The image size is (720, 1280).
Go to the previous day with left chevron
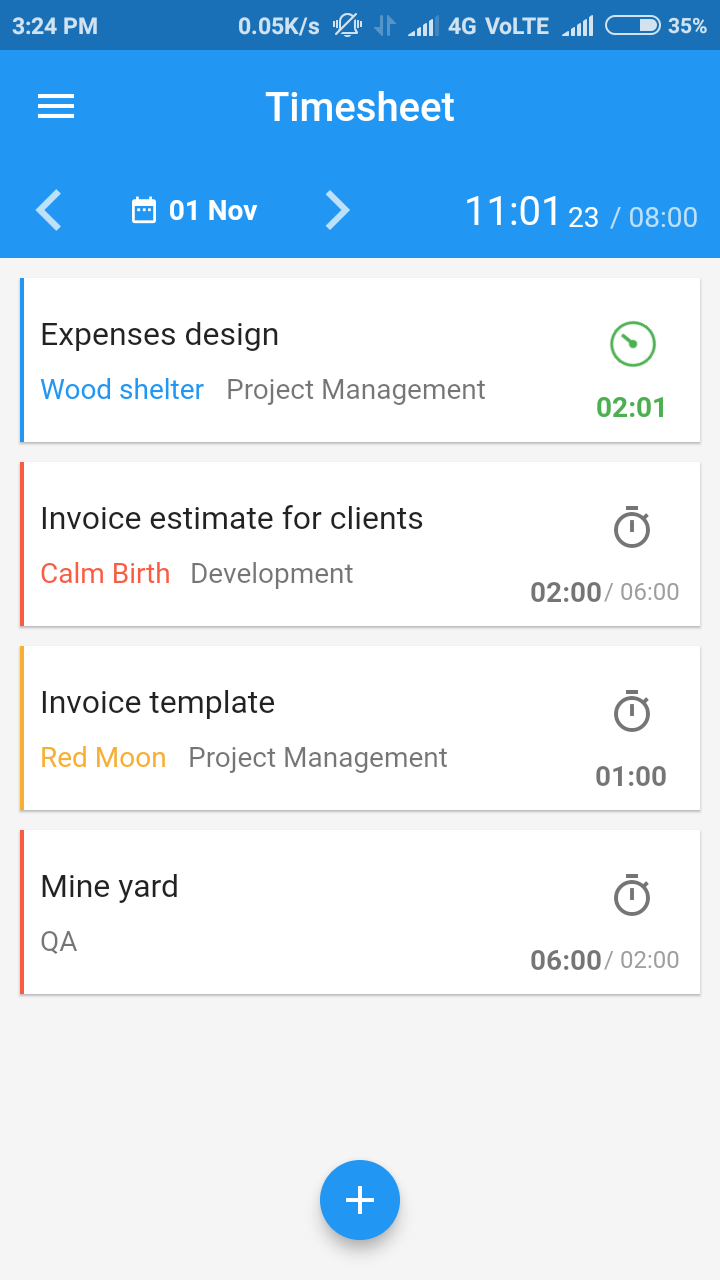(49, 210)
